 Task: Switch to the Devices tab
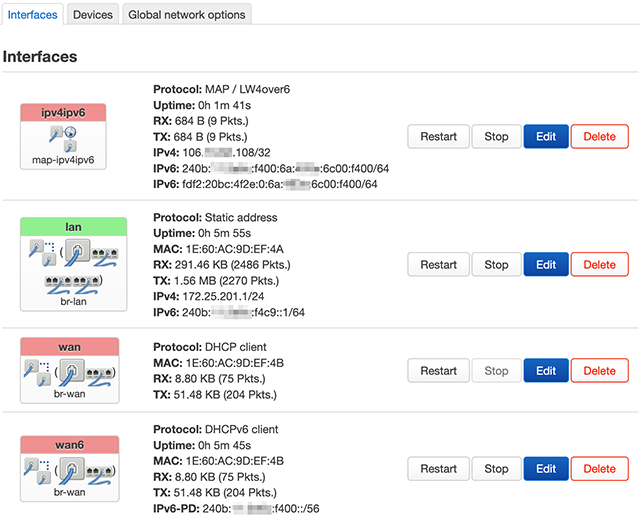pyautogui.click(x=93, y=15)
